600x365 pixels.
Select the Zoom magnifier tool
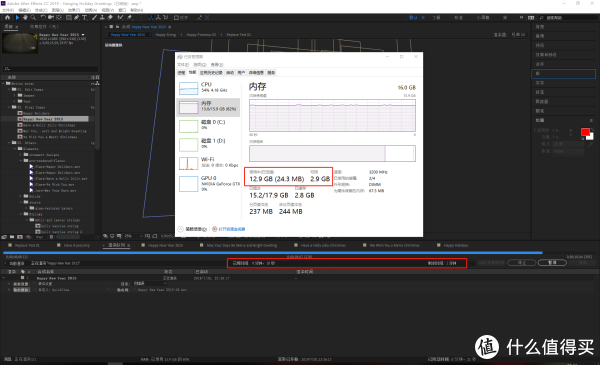pos(33,18)
